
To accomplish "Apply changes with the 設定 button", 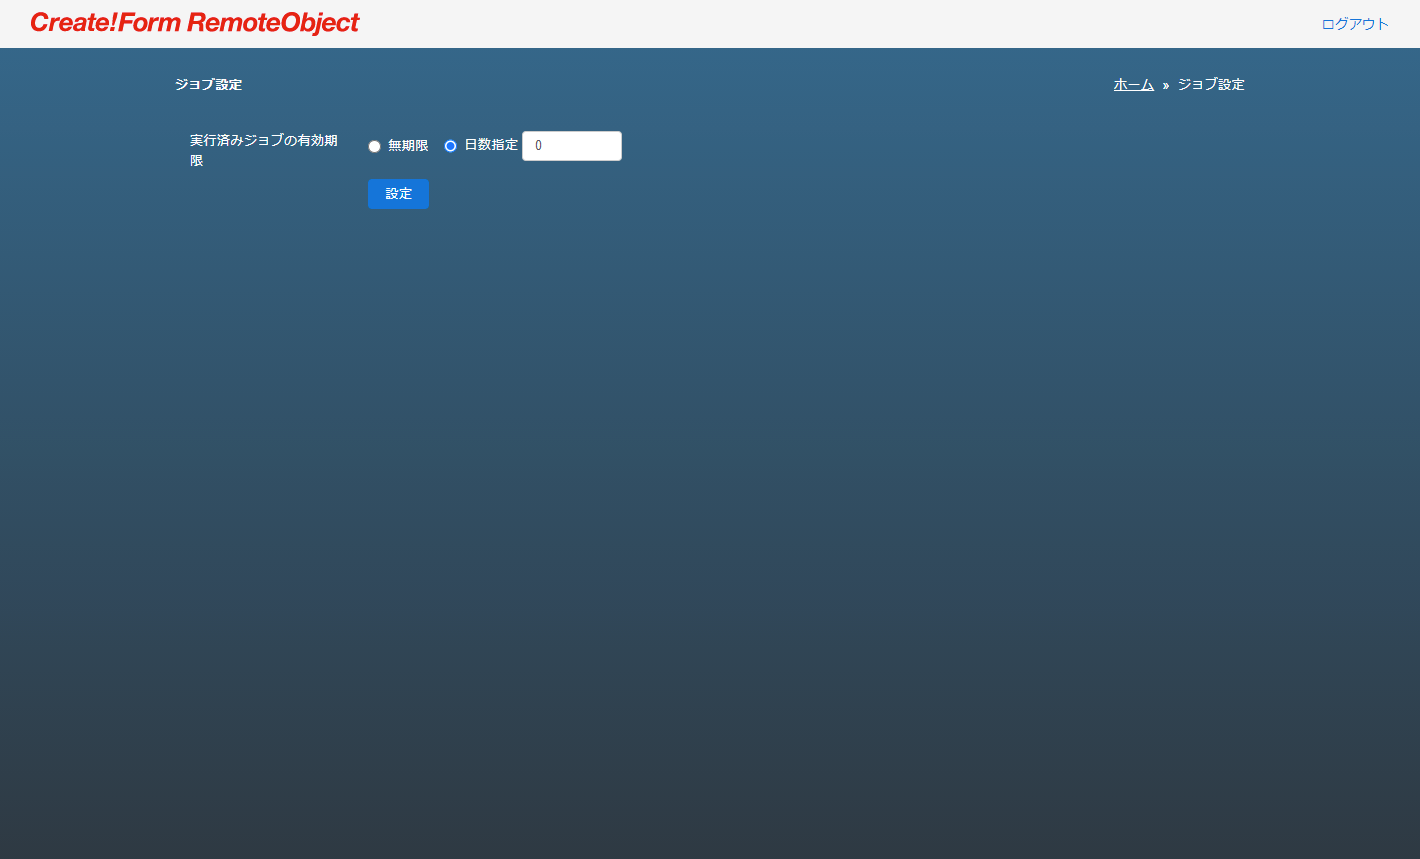I will tap(398, 194).
